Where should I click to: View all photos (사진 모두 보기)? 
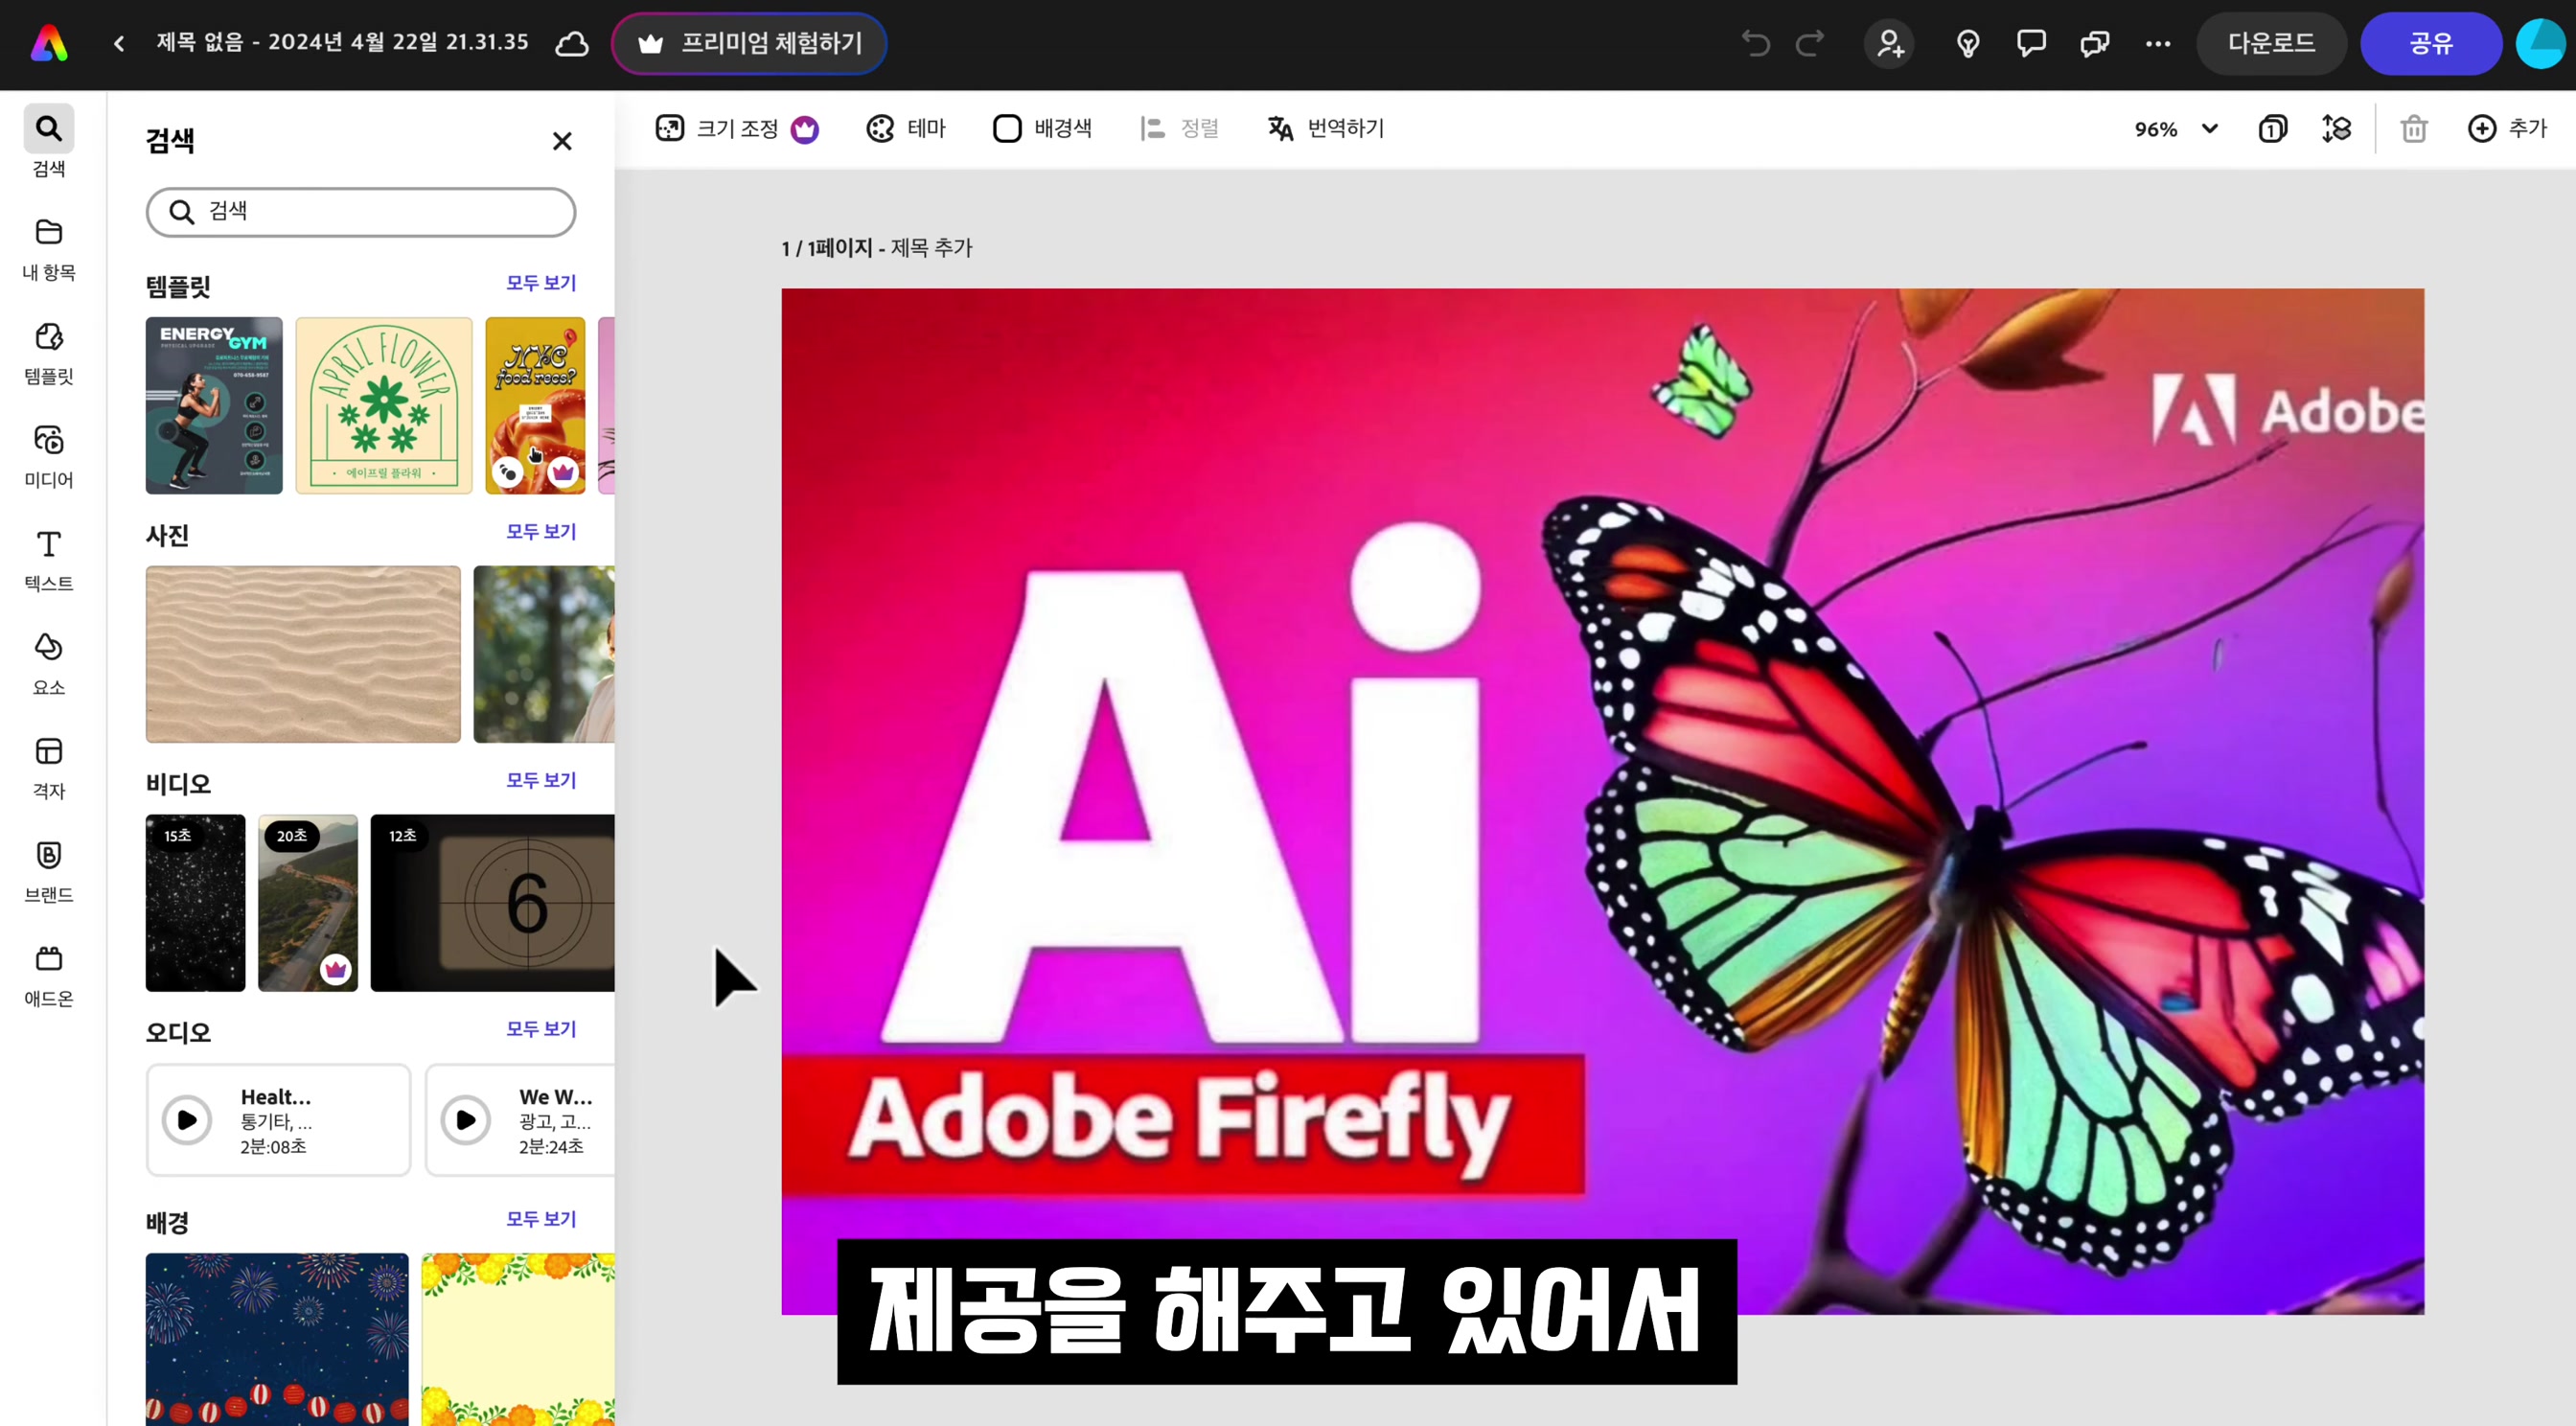tap(541, 531)
